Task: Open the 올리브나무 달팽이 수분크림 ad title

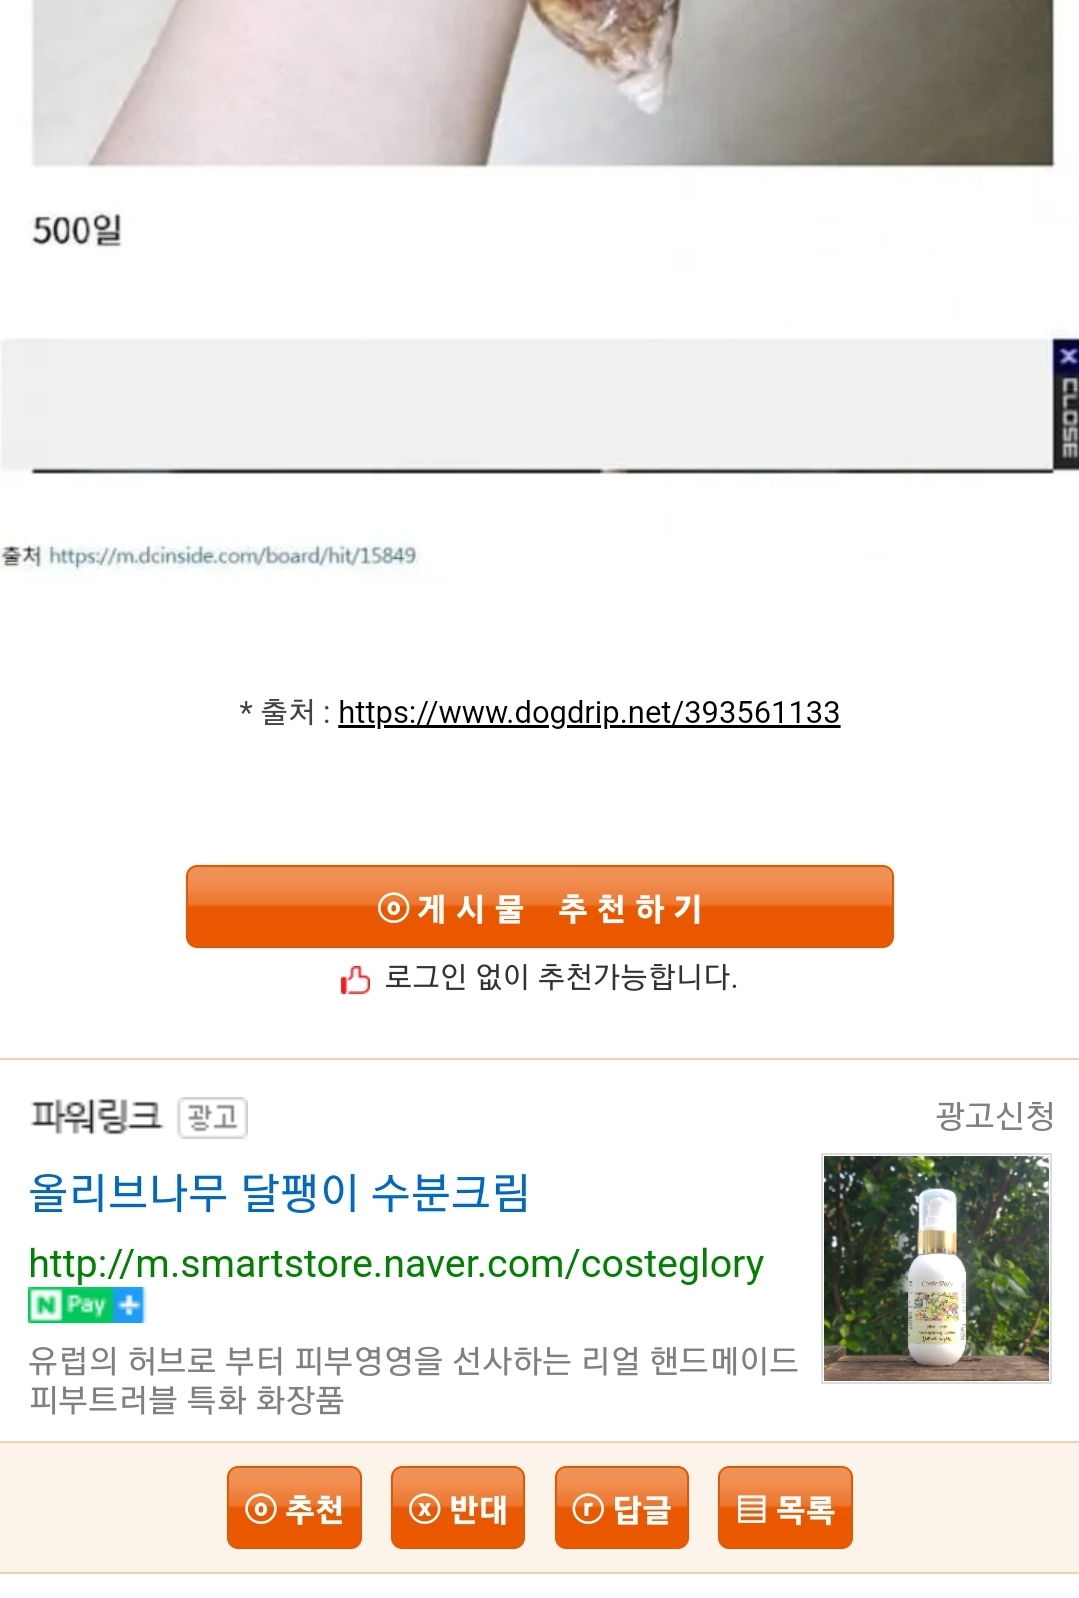Action: click(279, 1192)
